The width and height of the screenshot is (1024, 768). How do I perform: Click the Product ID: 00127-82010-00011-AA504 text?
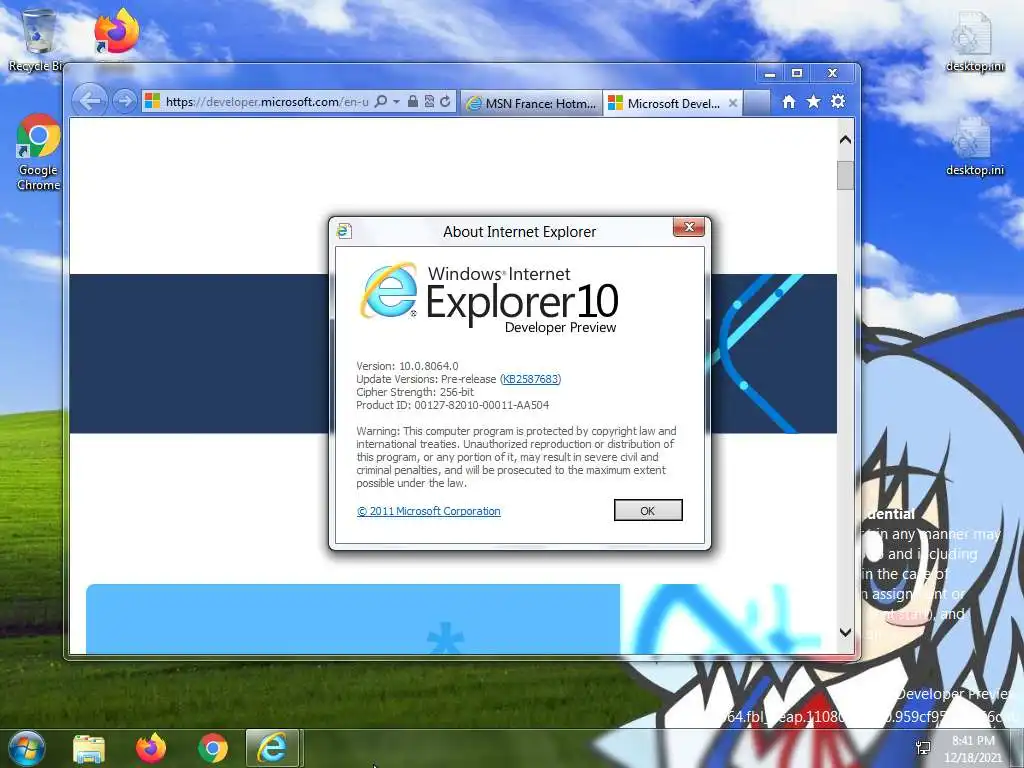coord(452,405)
